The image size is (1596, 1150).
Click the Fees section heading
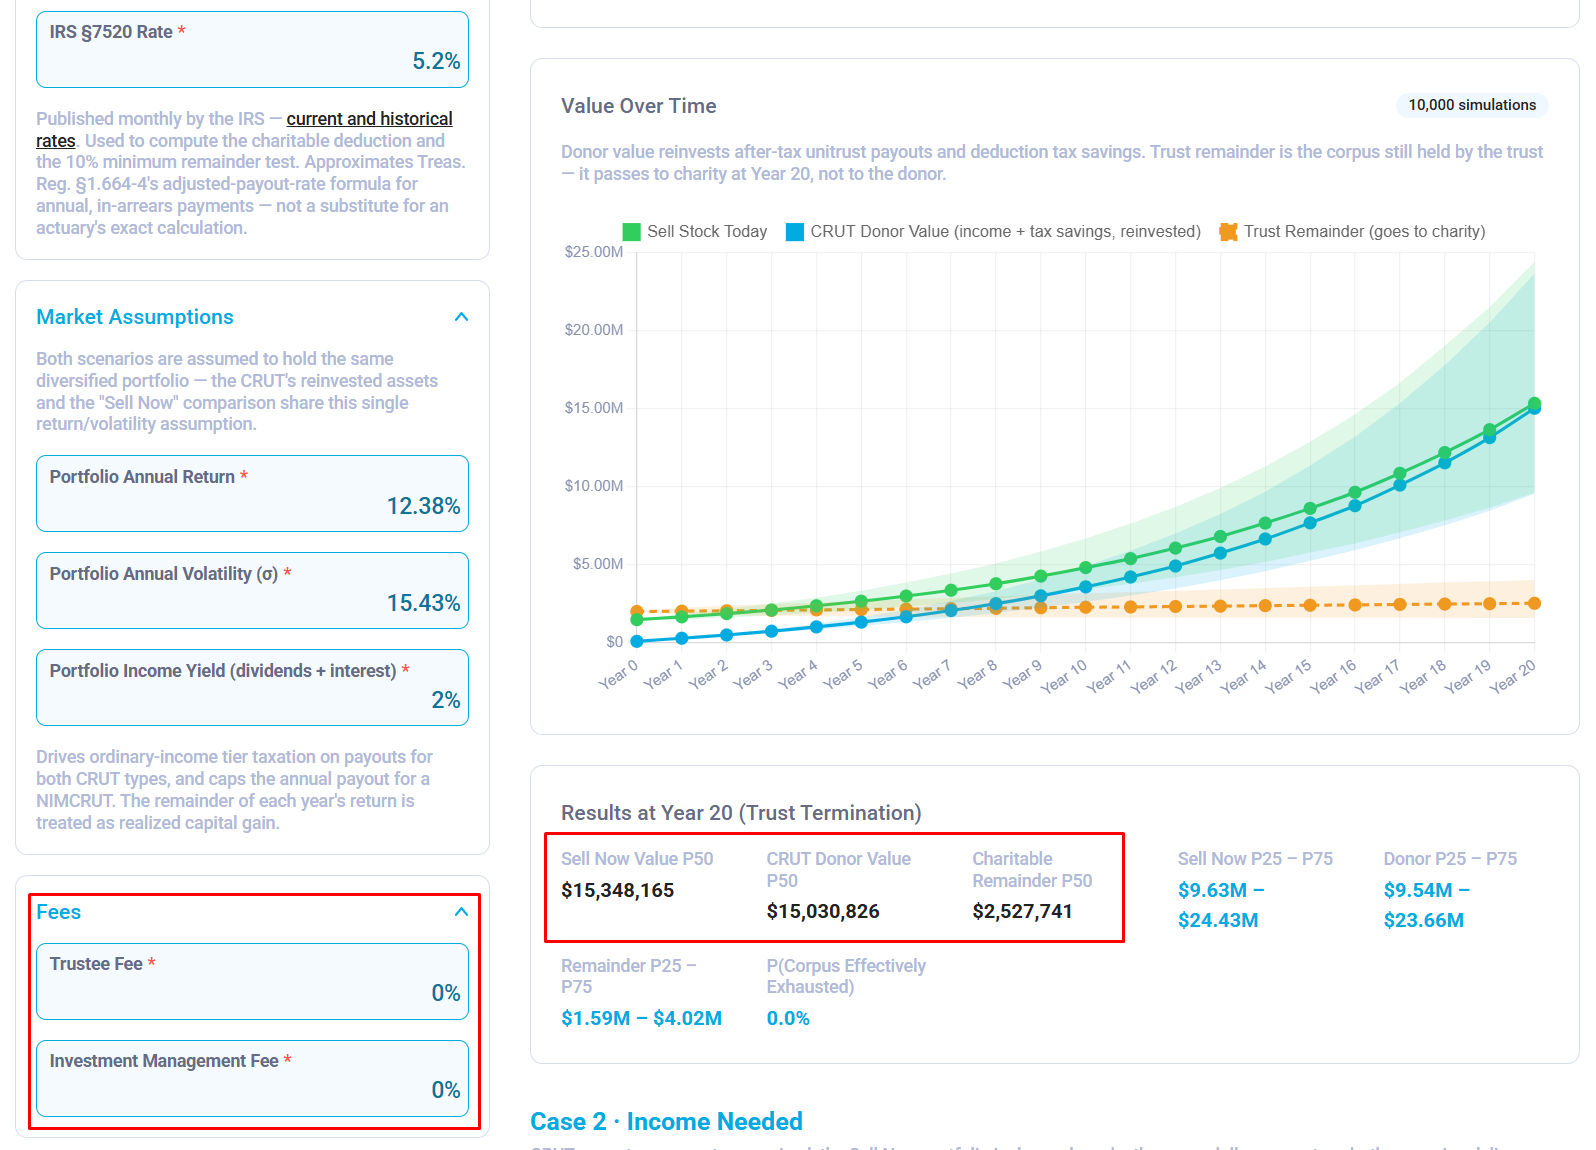59,912
